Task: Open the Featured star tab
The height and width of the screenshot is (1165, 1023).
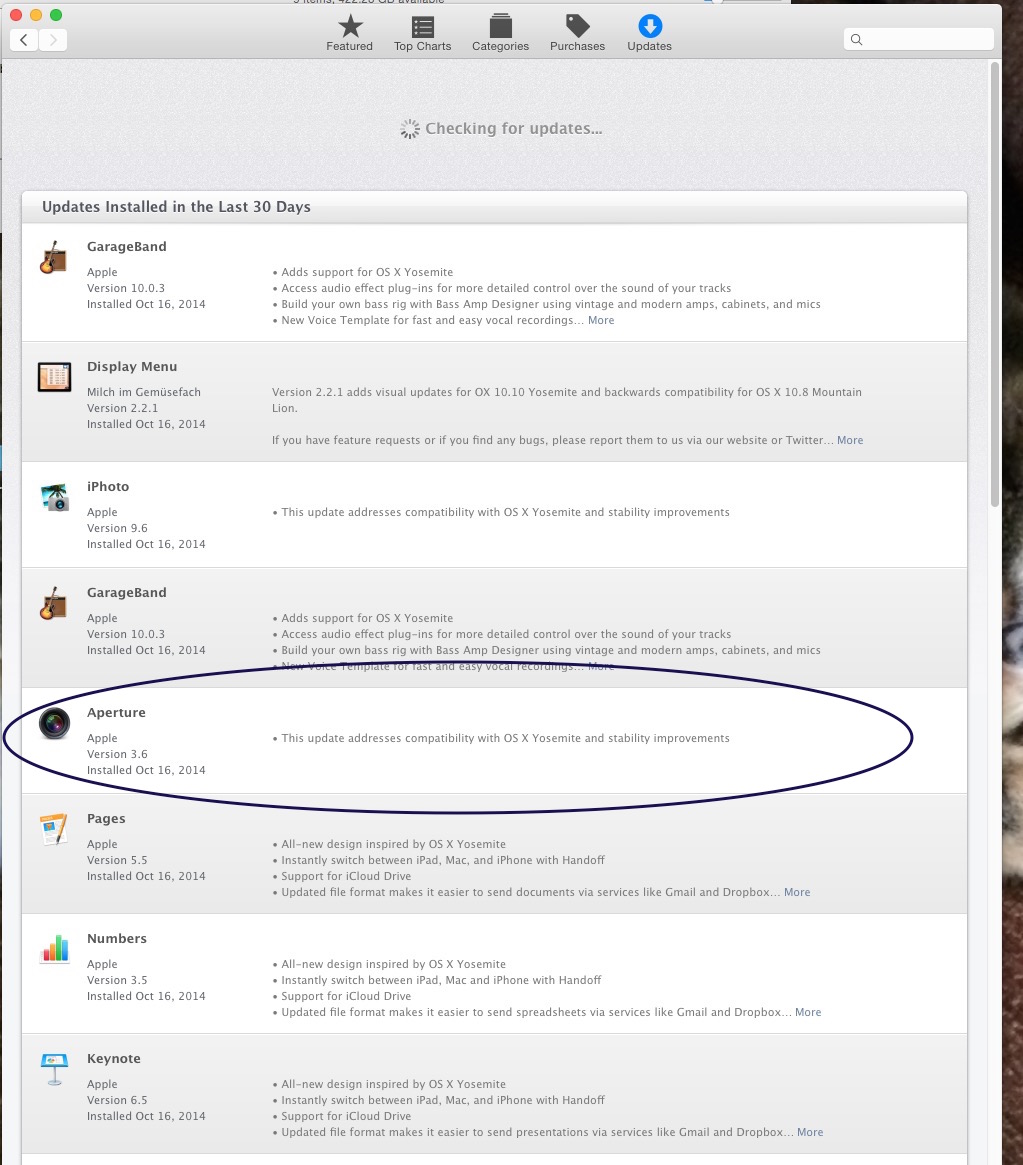Action: point(350,33)
